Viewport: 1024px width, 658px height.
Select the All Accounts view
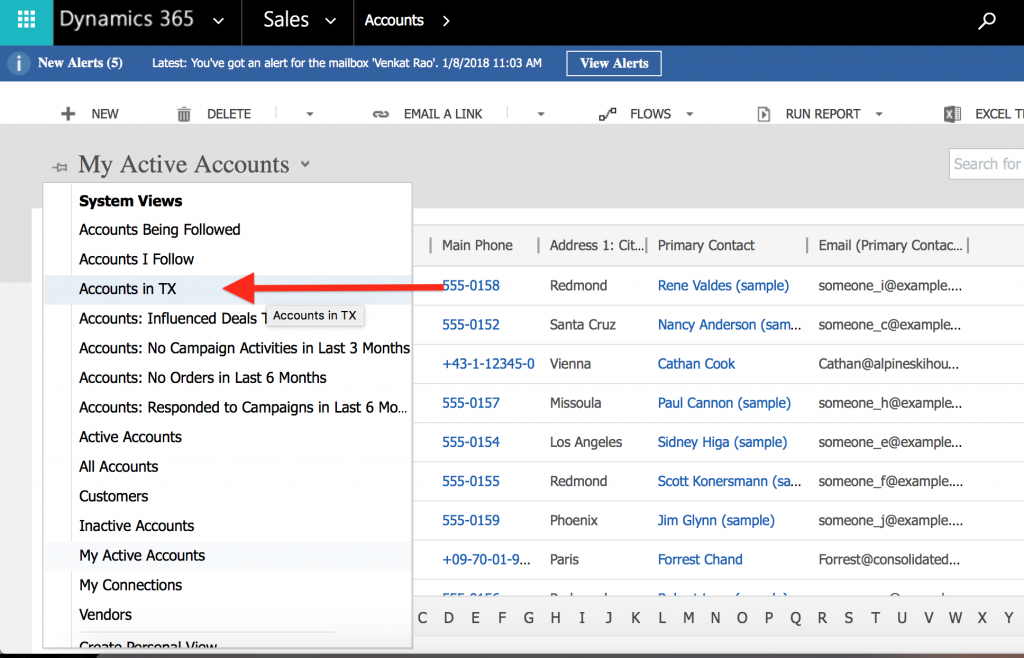119,467
